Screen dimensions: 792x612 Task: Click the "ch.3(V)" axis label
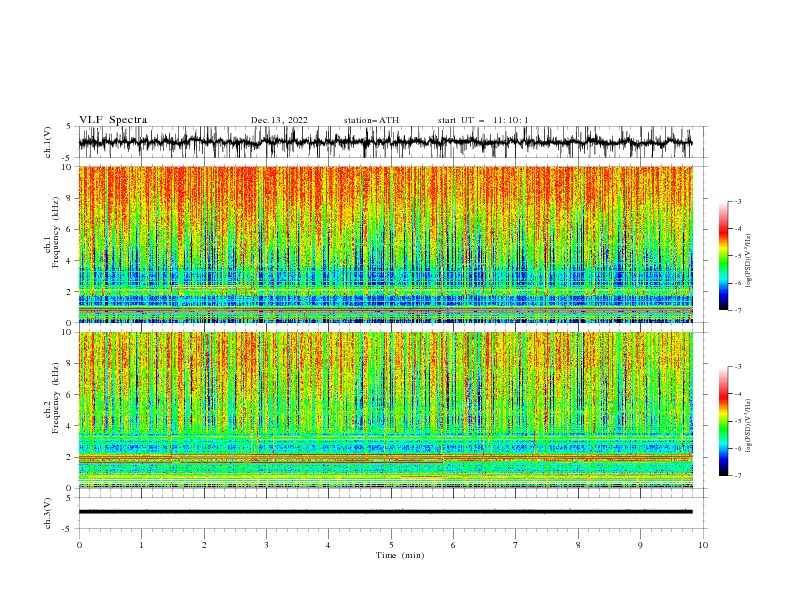[48, 513]
